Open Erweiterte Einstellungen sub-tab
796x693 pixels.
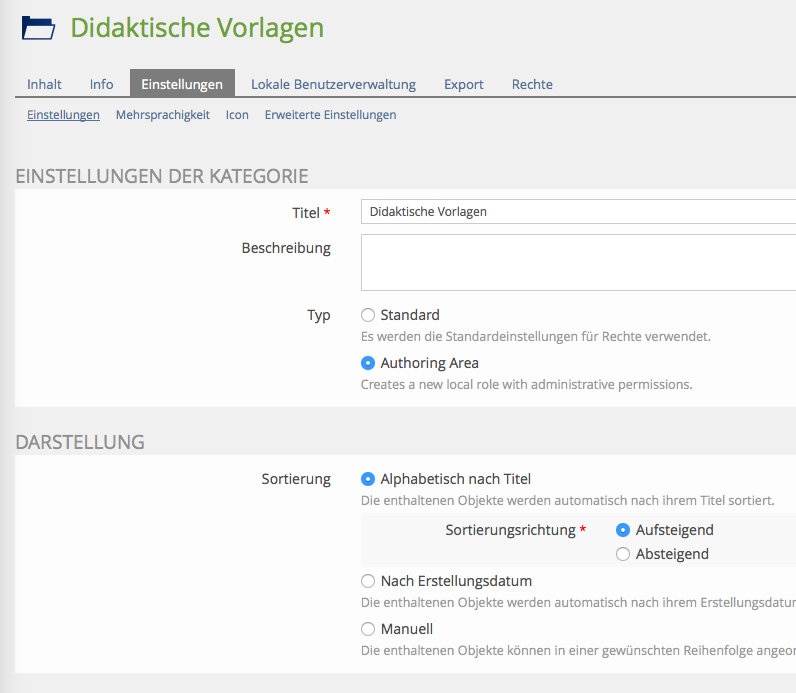click(330, 115)
